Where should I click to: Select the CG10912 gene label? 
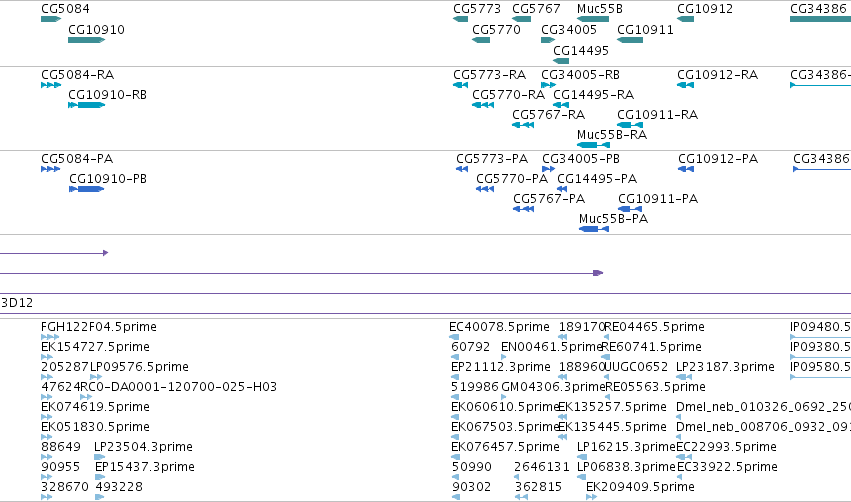click(705, 9)
